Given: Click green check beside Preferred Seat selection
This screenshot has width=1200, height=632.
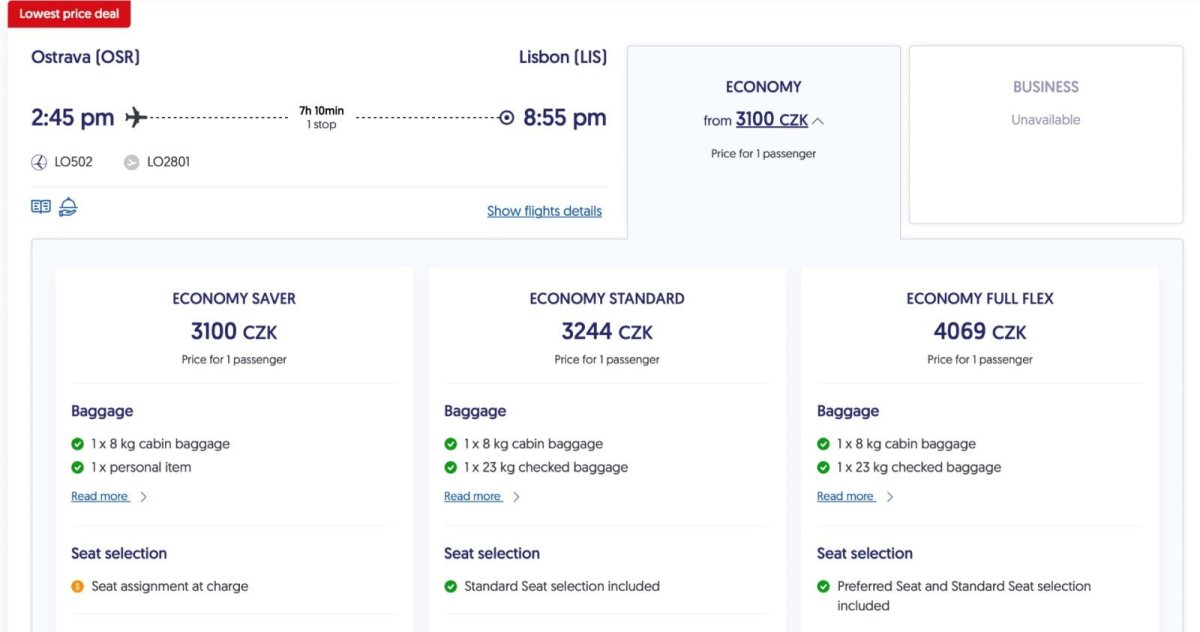Looking at the screenshot, I should tap(823, 587).
